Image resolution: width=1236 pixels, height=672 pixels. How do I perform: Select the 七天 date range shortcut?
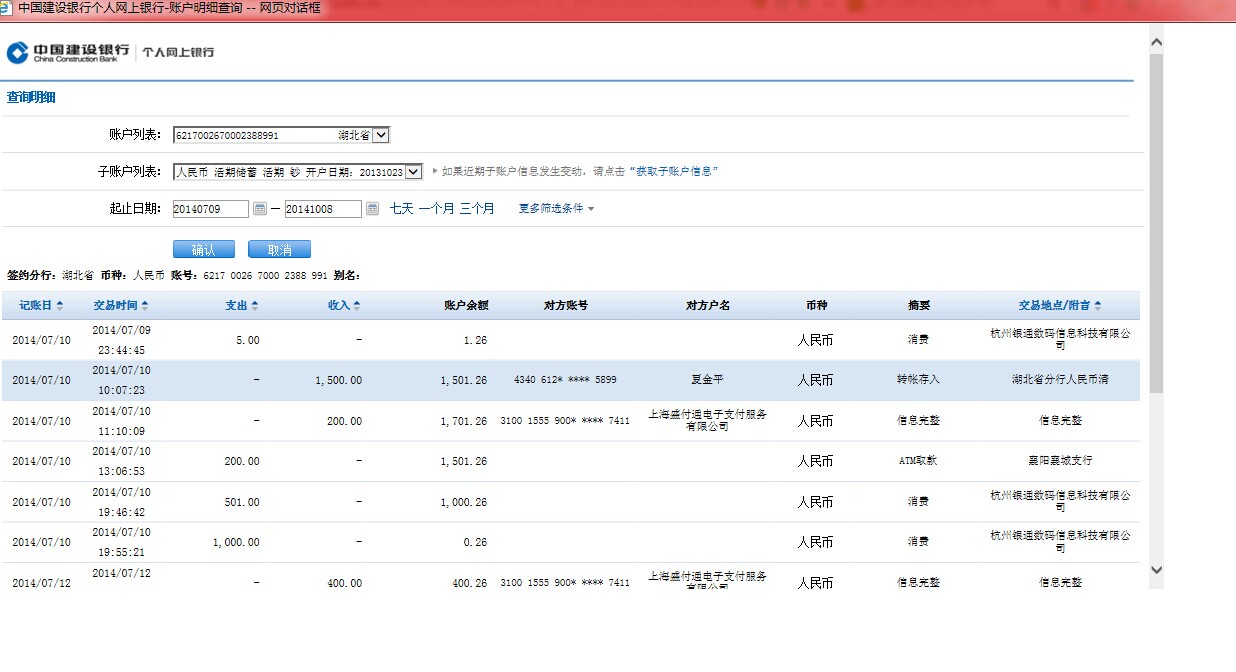point(401,209)
